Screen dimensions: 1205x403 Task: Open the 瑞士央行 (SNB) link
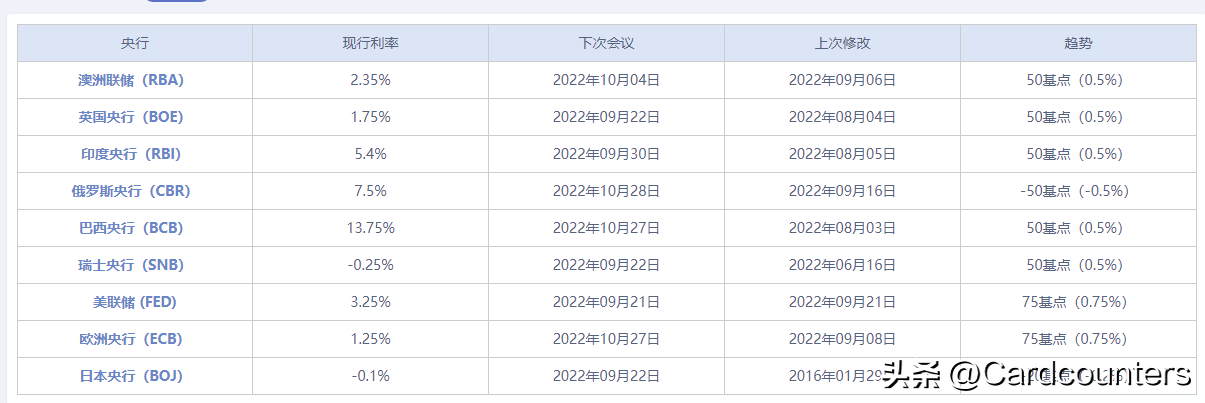135,265
